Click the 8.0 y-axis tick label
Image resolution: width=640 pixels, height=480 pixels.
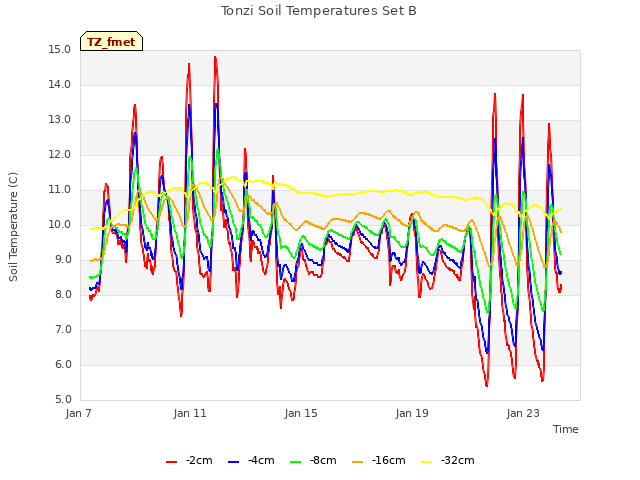[63, 295]
